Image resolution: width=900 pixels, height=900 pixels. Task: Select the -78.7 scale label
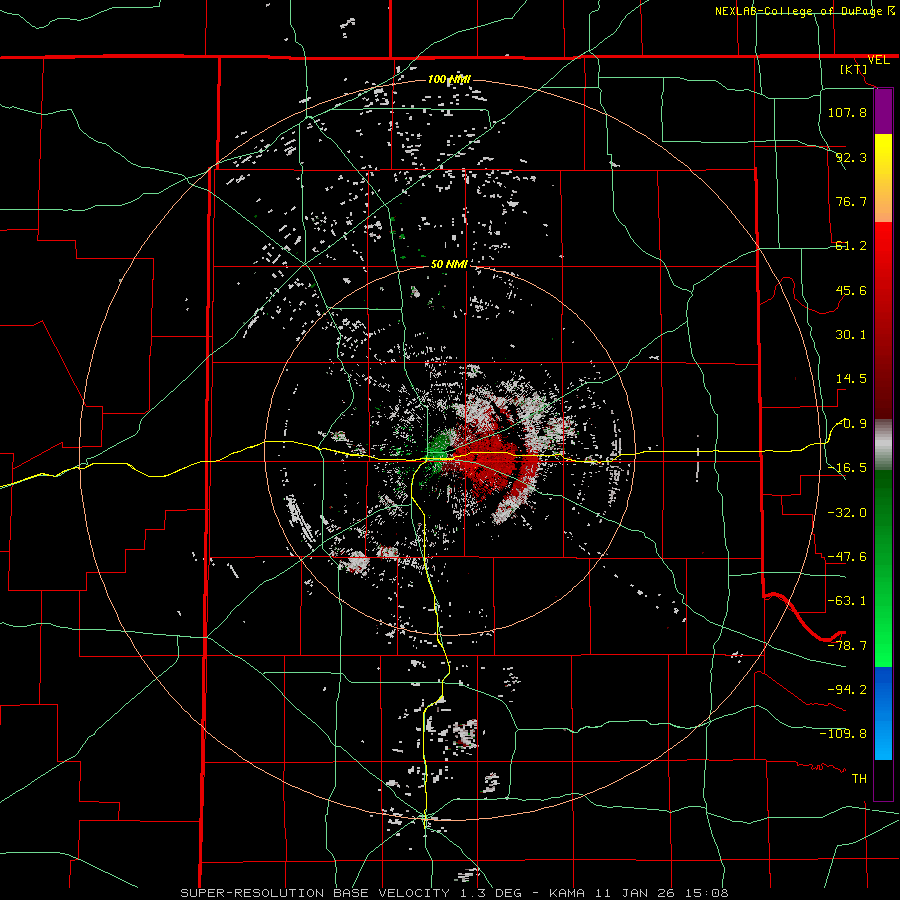(x=847, y=646)
